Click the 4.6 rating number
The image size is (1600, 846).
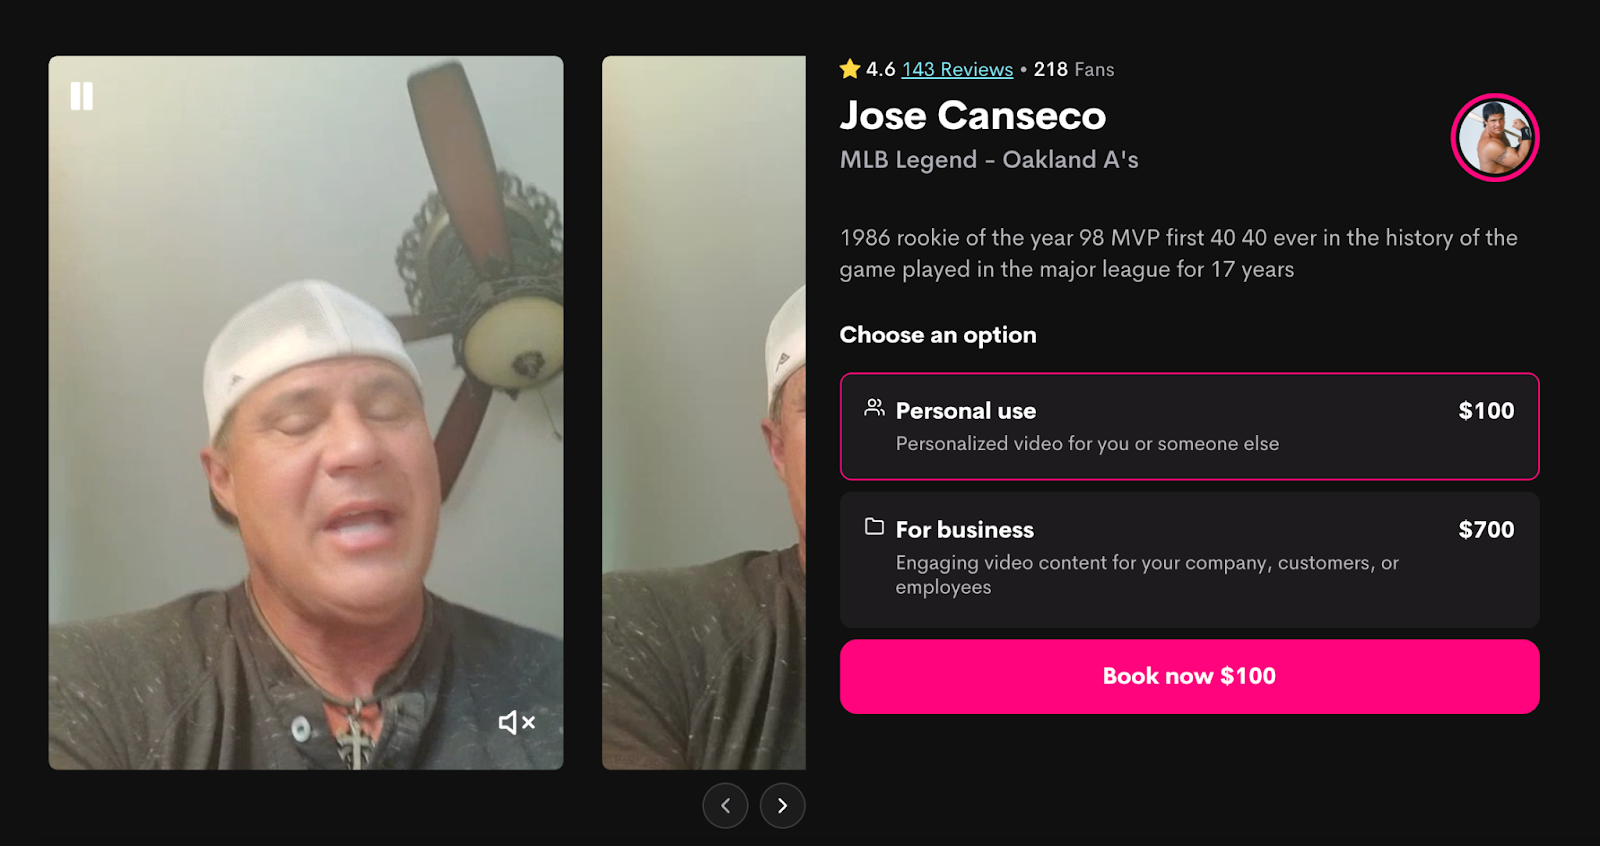880,69
